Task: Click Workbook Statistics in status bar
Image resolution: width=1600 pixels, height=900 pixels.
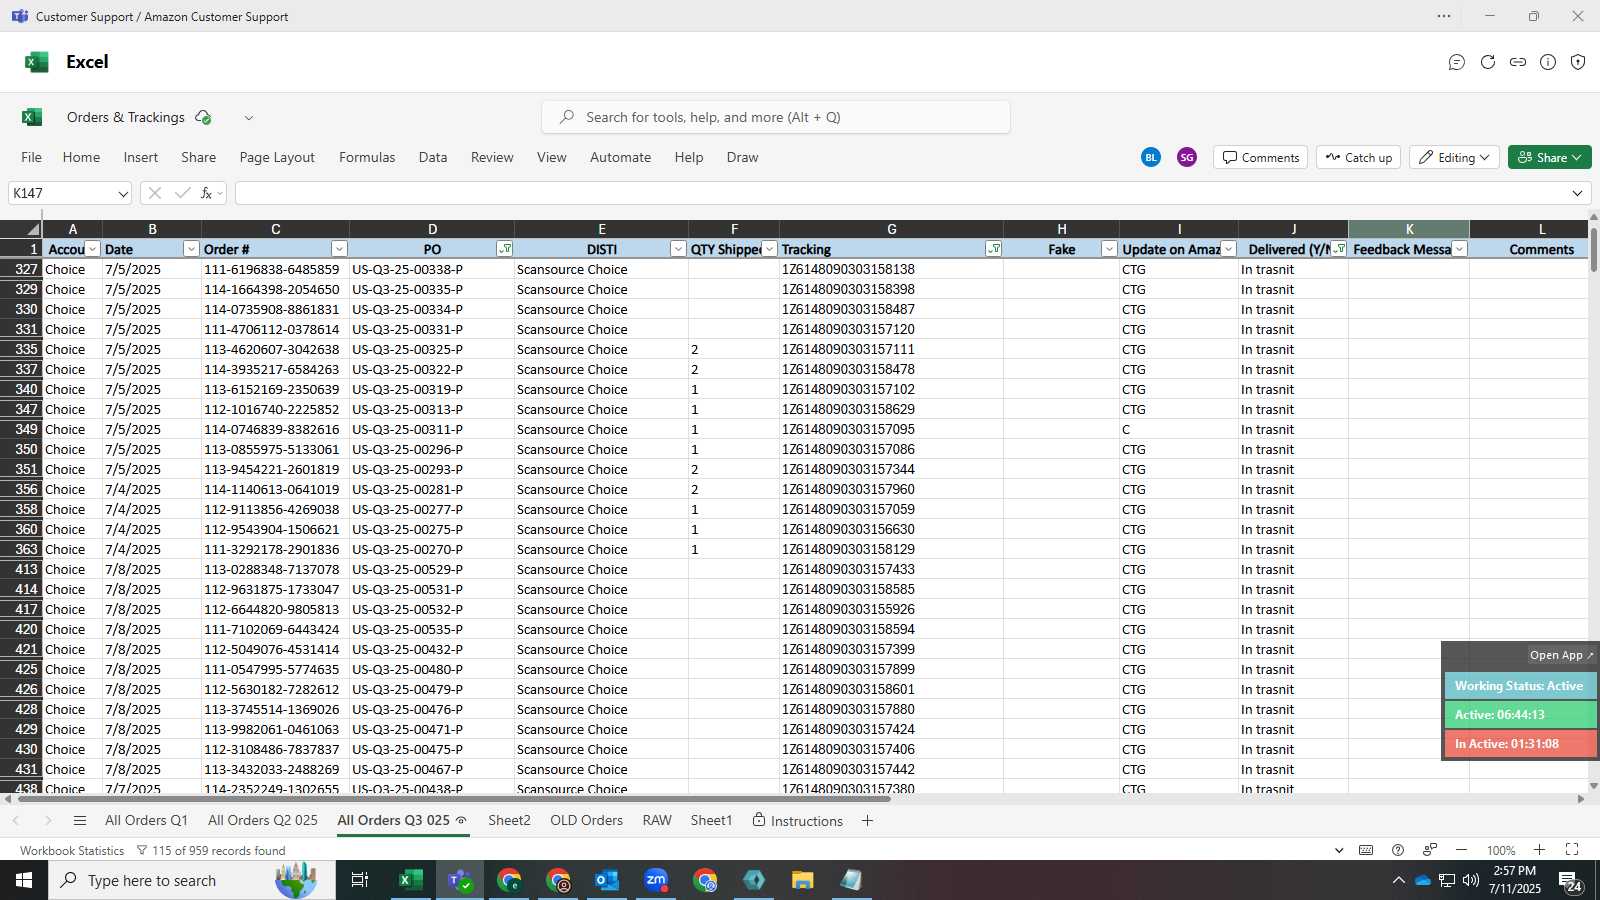Action: (x=72, y=850)
